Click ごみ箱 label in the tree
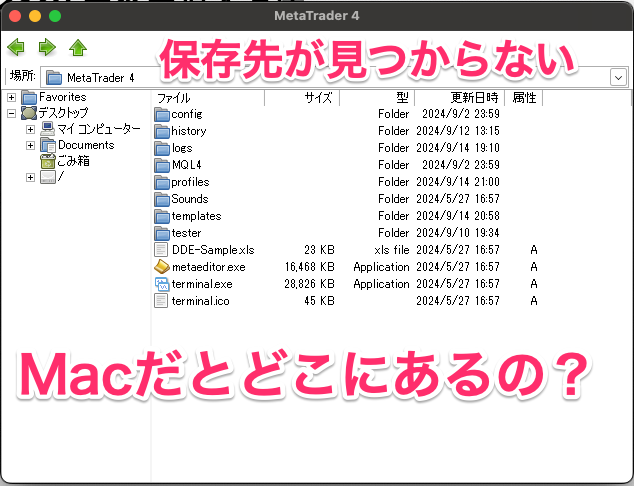Screen dimensions: 634x486 point(73,161)
